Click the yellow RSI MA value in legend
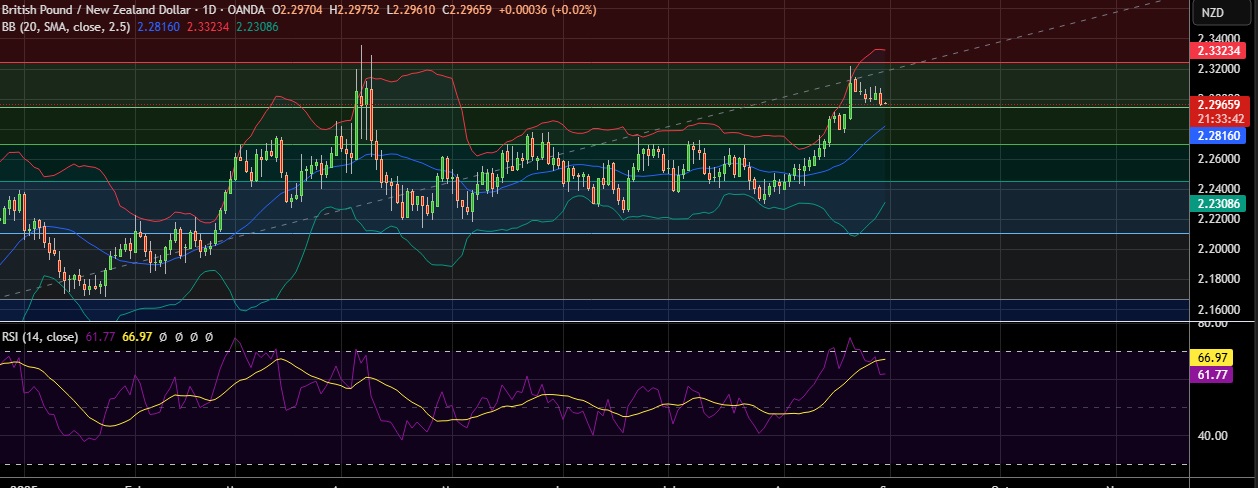Screen dimensions: 1258x488 click(x=136, y=337)
